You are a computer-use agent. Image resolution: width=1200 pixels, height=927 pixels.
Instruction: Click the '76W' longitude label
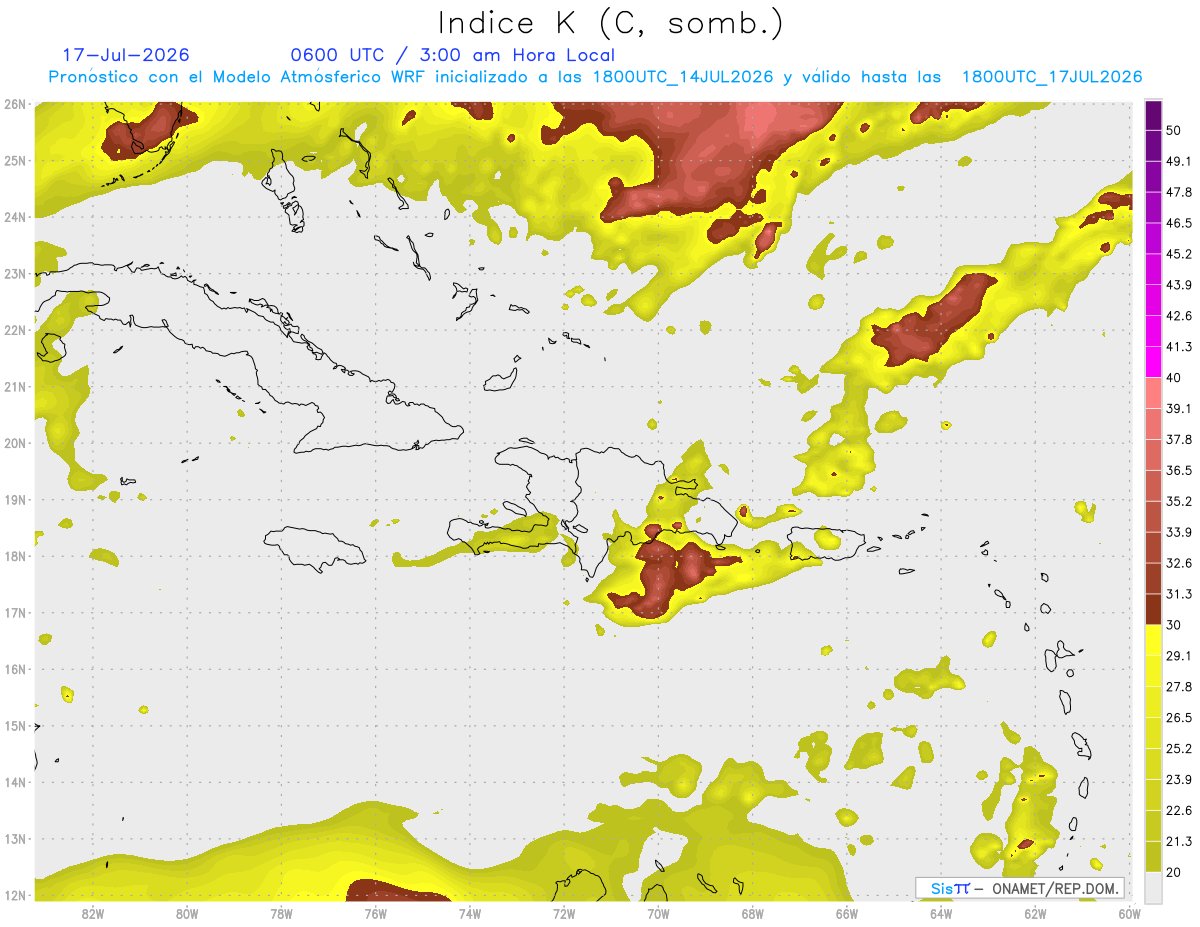point(375,914)
